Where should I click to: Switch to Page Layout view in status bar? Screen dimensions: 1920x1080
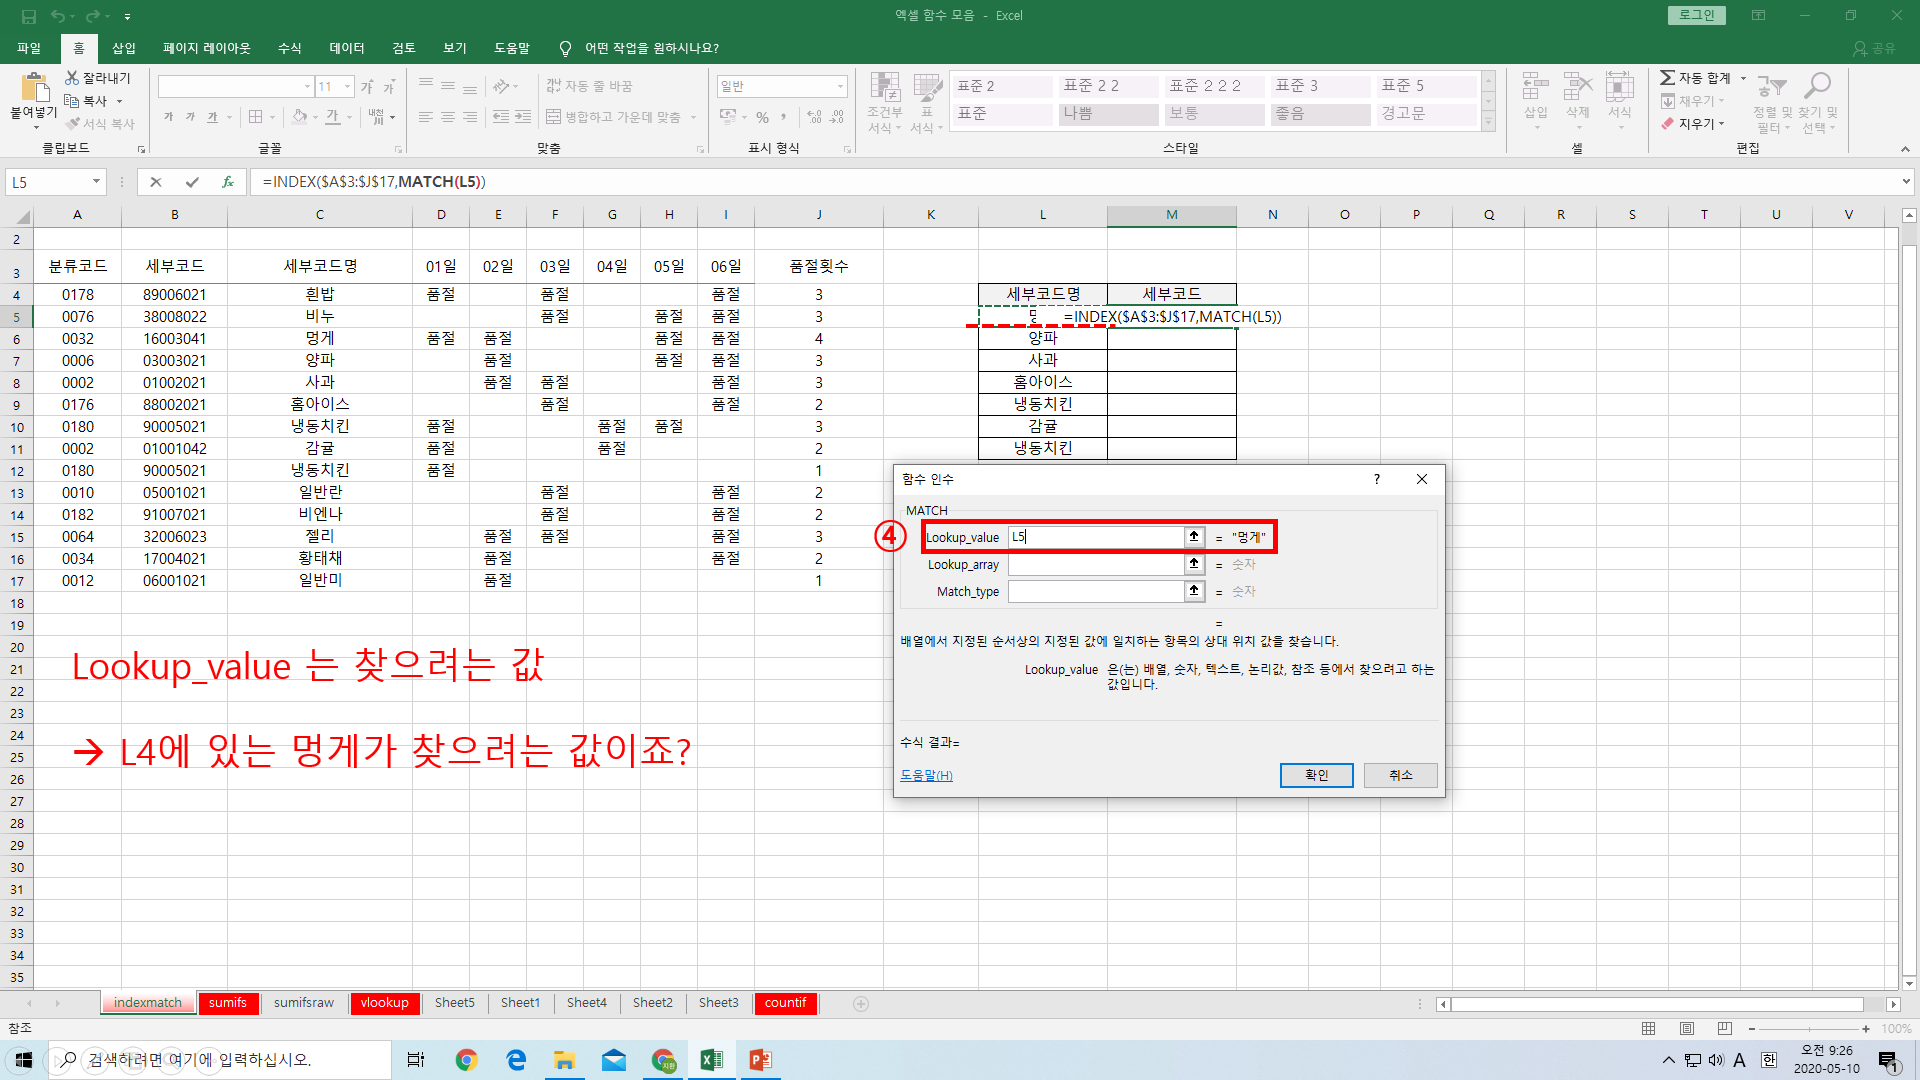click(x=1687, y=1028)
